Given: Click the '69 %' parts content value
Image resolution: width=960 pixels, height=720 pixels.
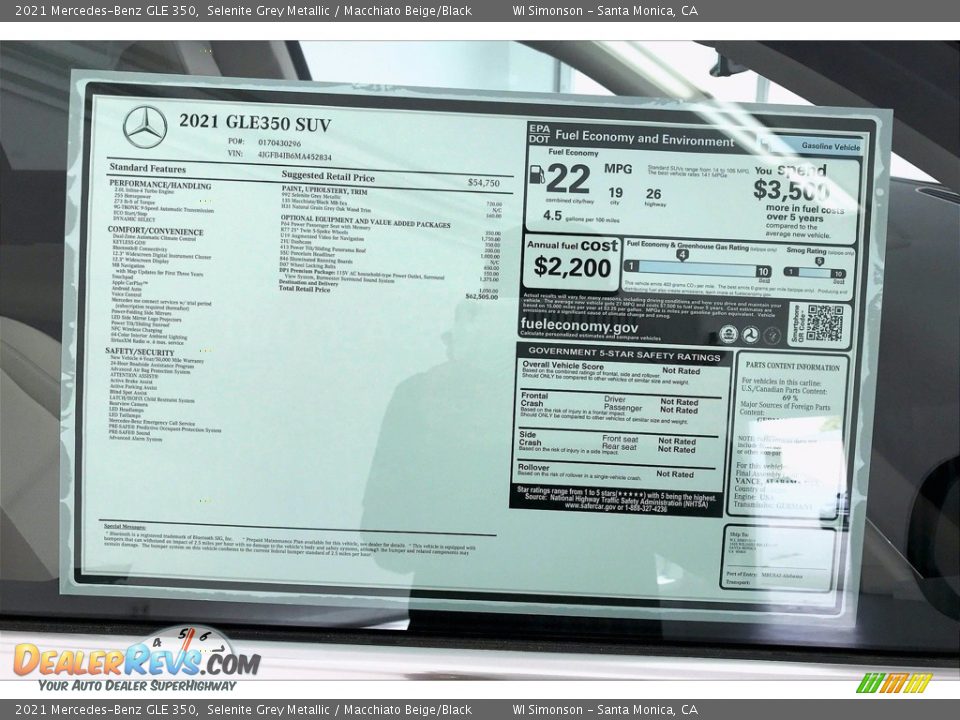Looking at the screenshot, I should coord(790,398).
